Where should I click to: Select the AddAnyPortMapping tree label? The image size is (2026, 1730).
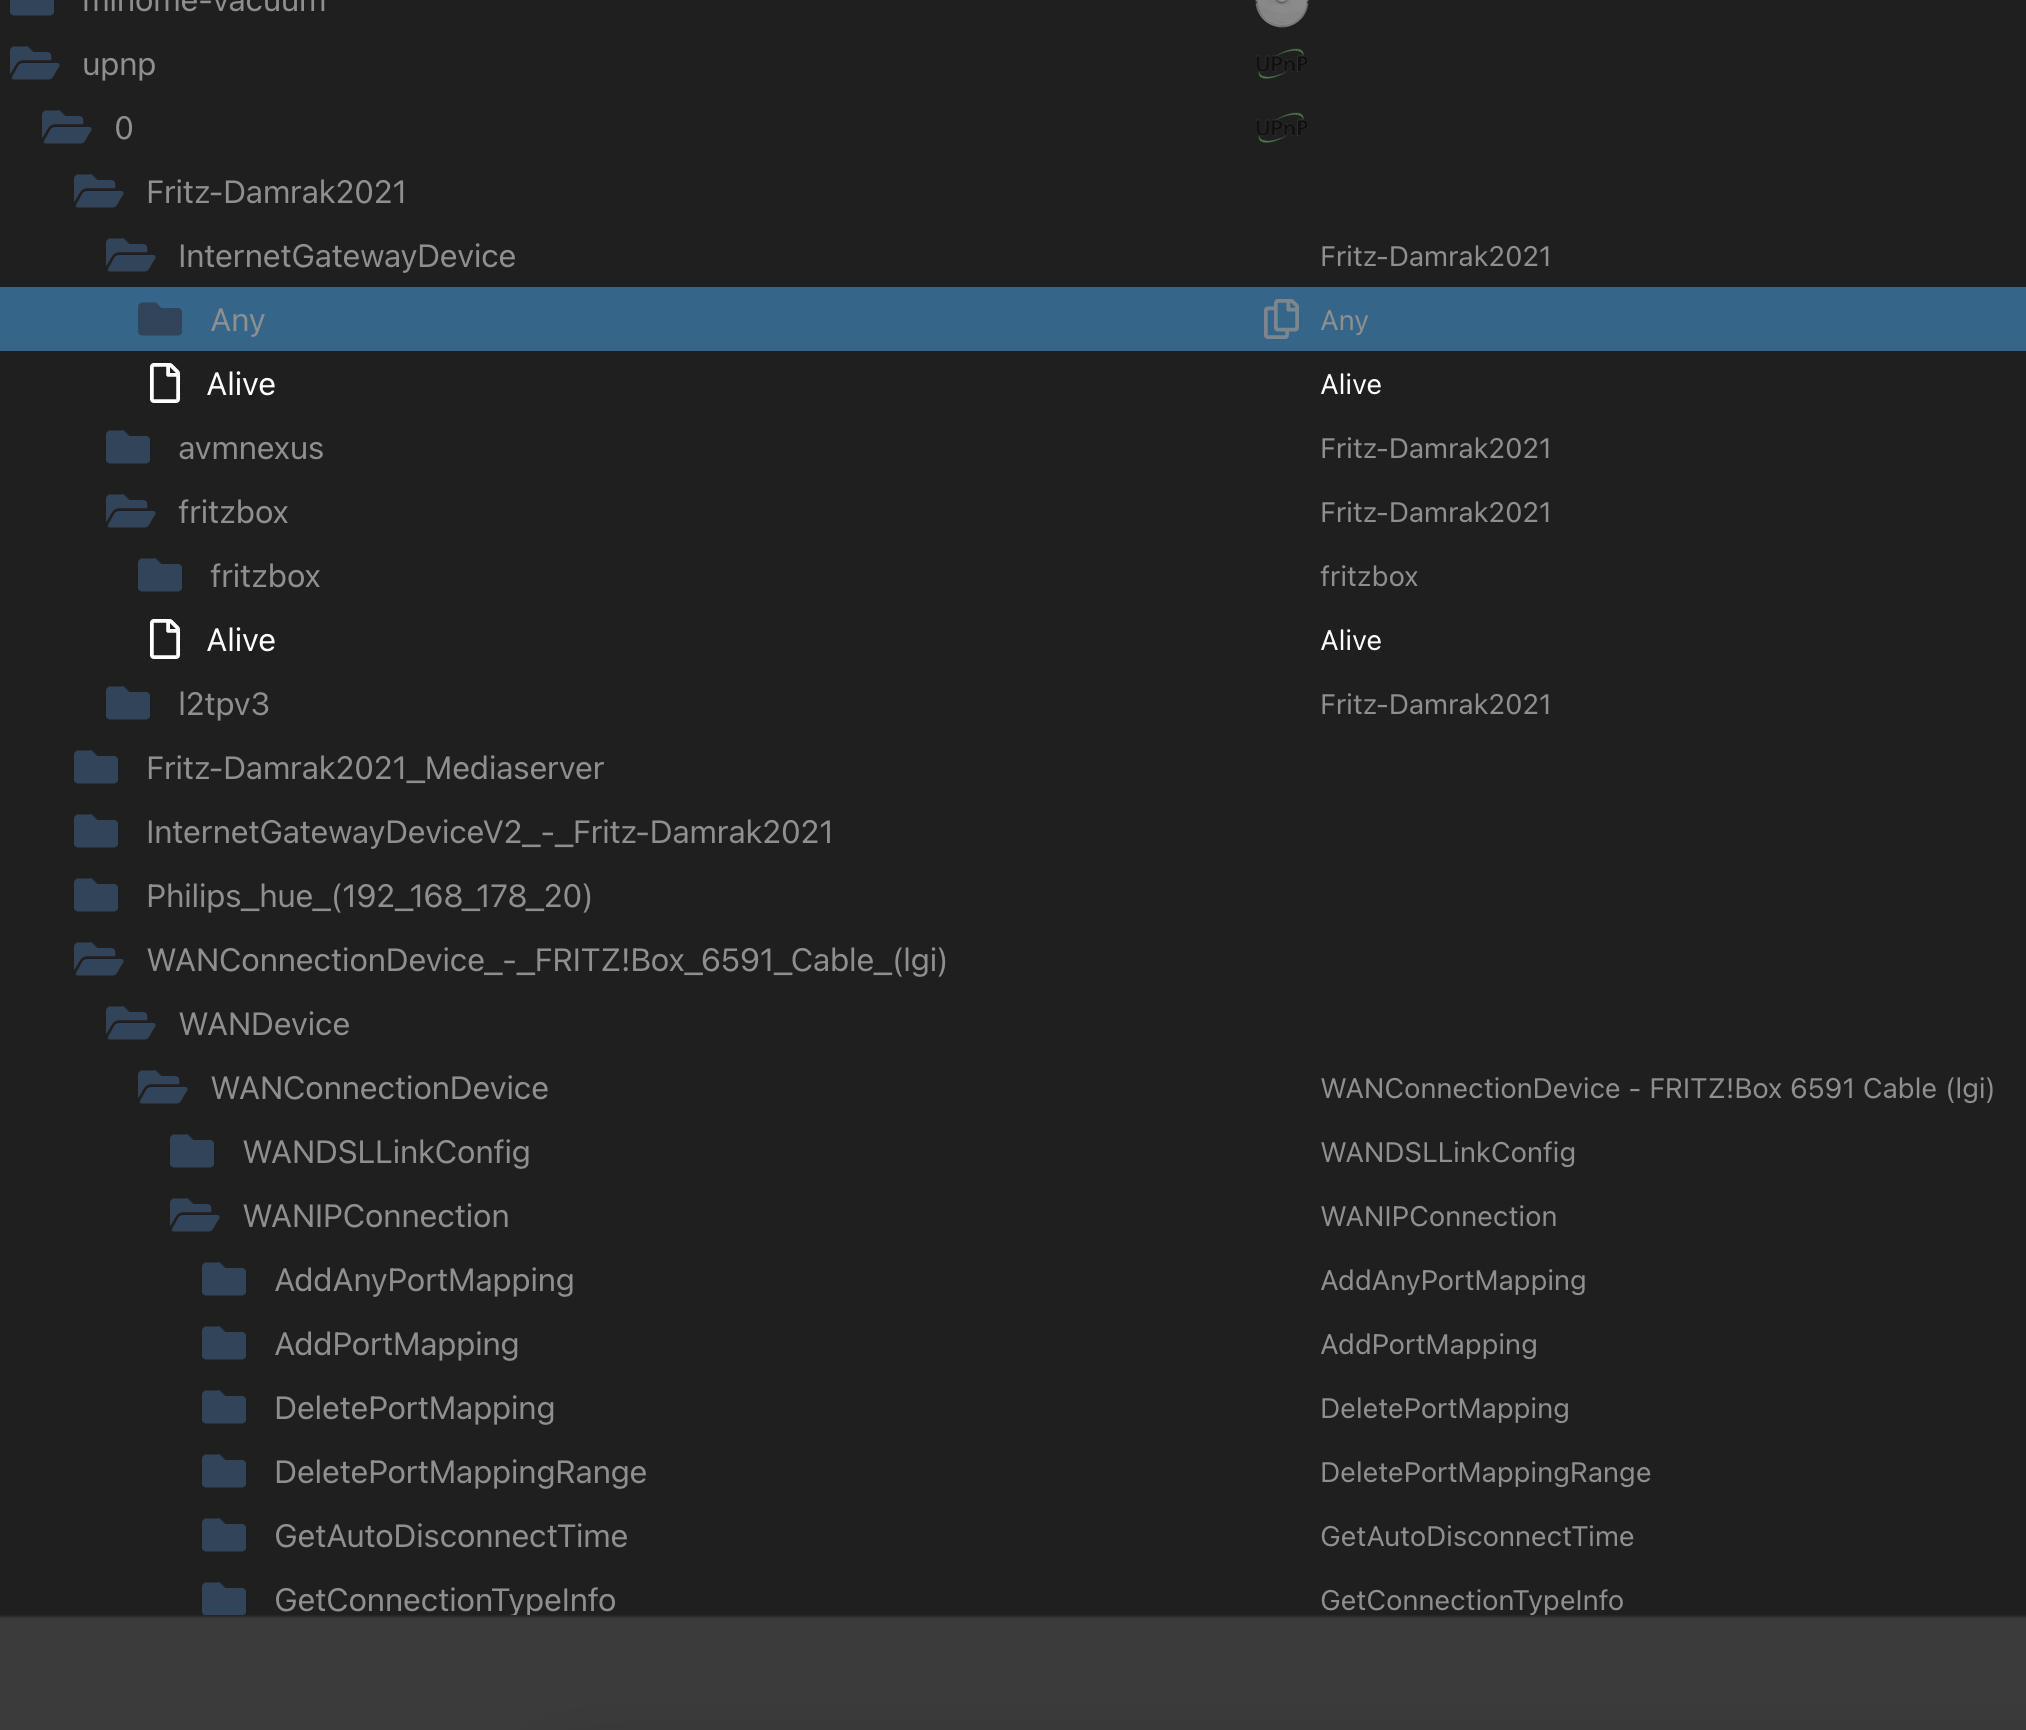pos(424,1281)
